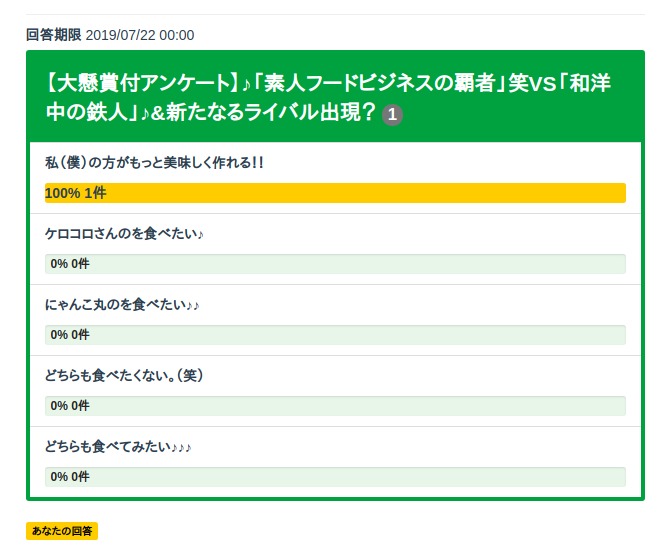The height and width of the screenshot is (549, 660).
Task: Click the yellow 100% result bar
Action: coord(400,193)
